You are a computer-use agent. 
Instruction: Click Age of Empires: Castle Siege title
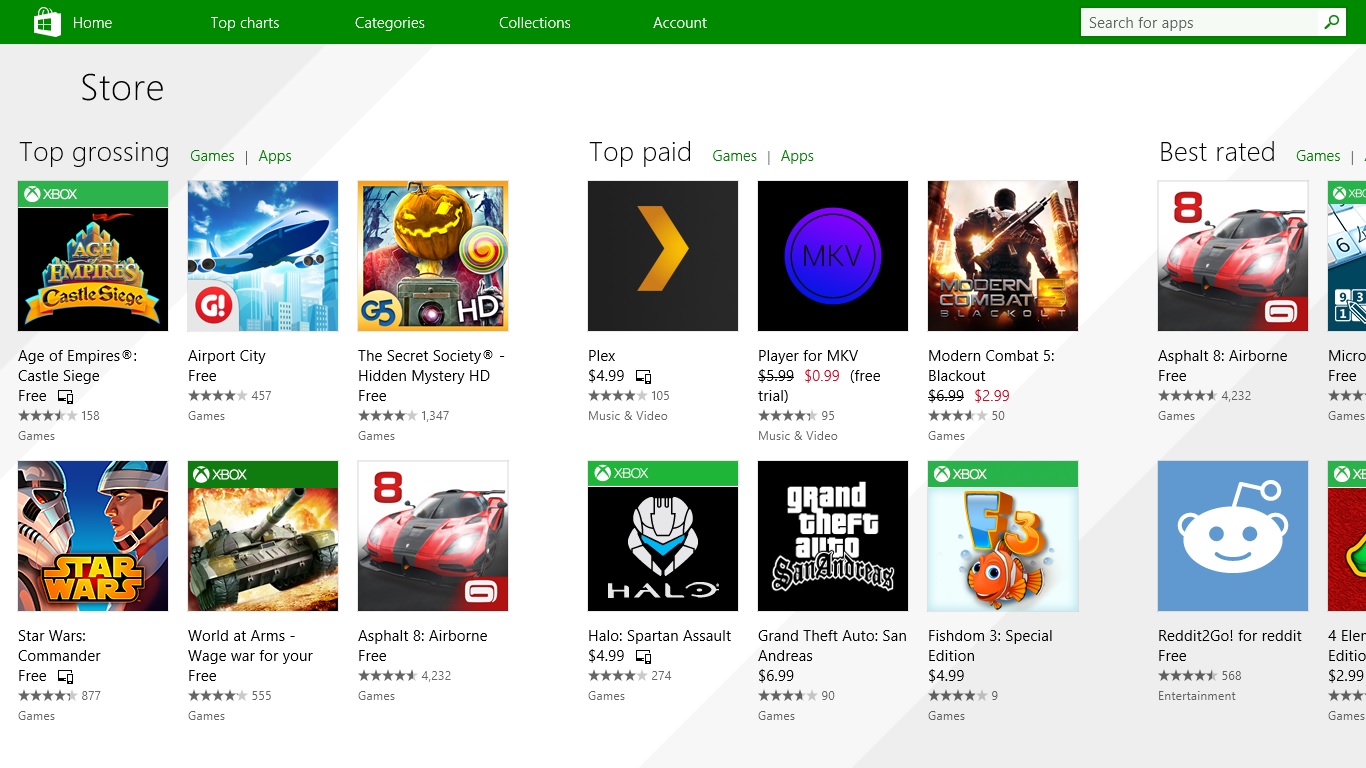[78, 366]
